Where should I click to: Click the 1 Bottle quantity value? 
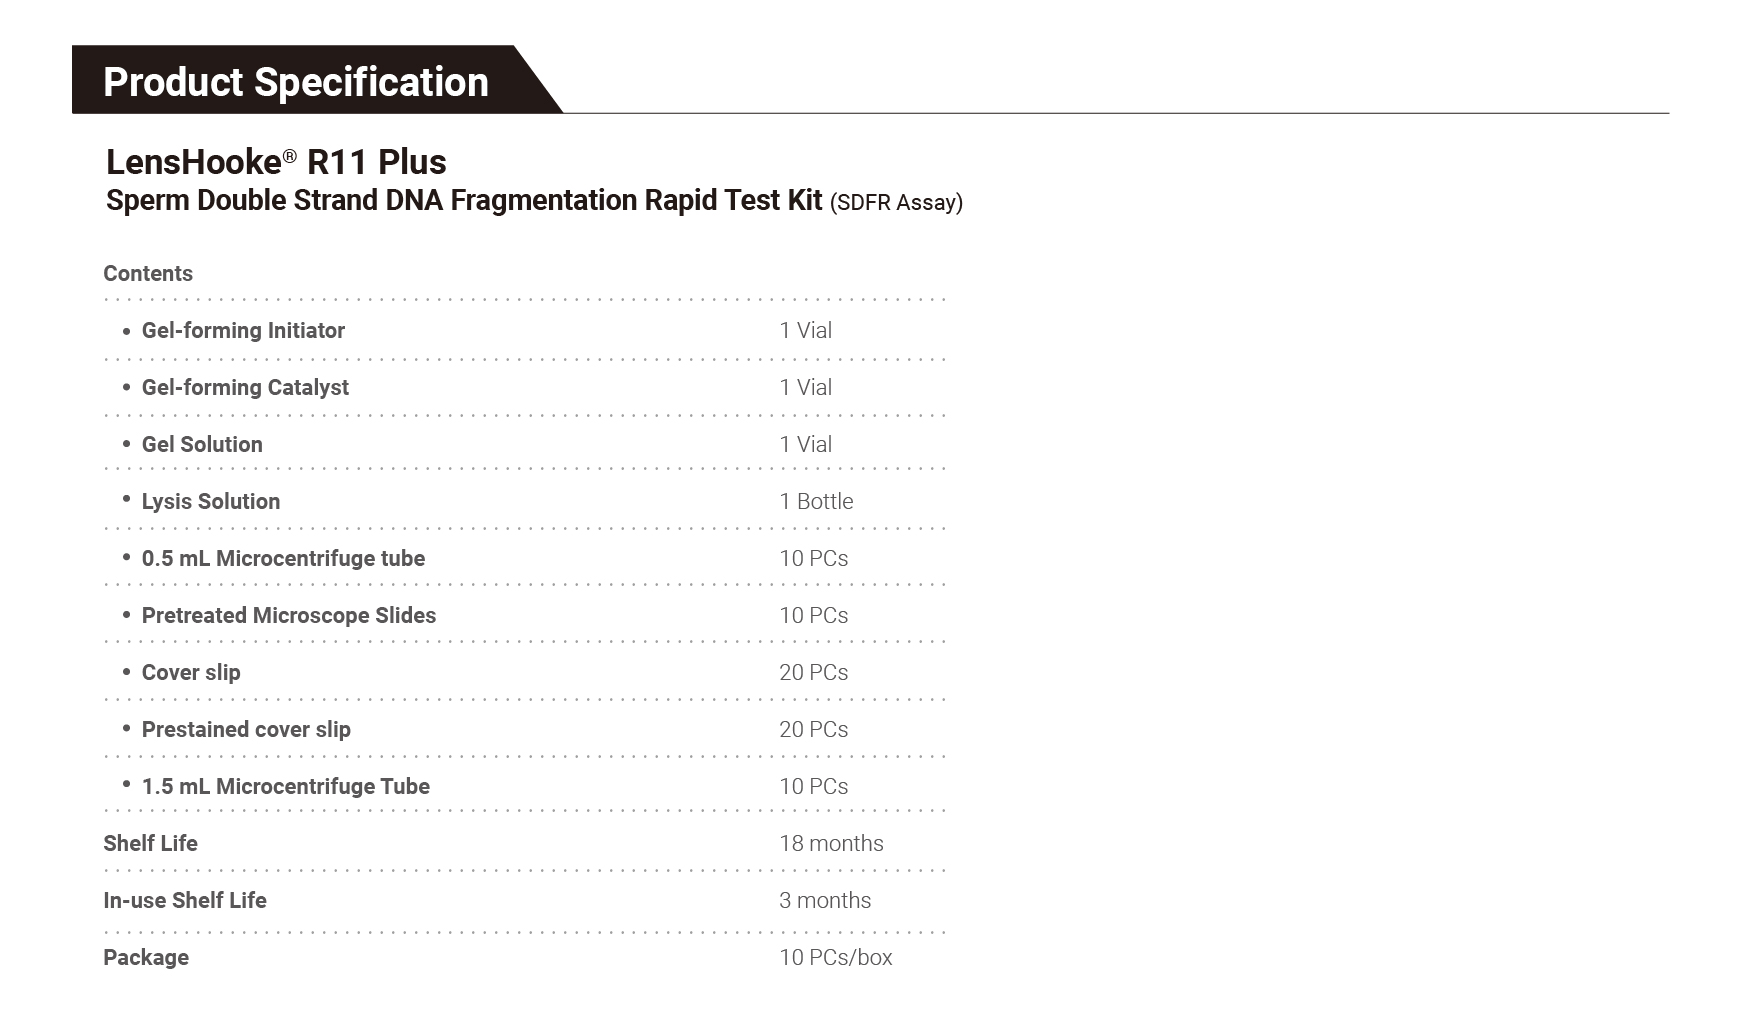[816, 501]
